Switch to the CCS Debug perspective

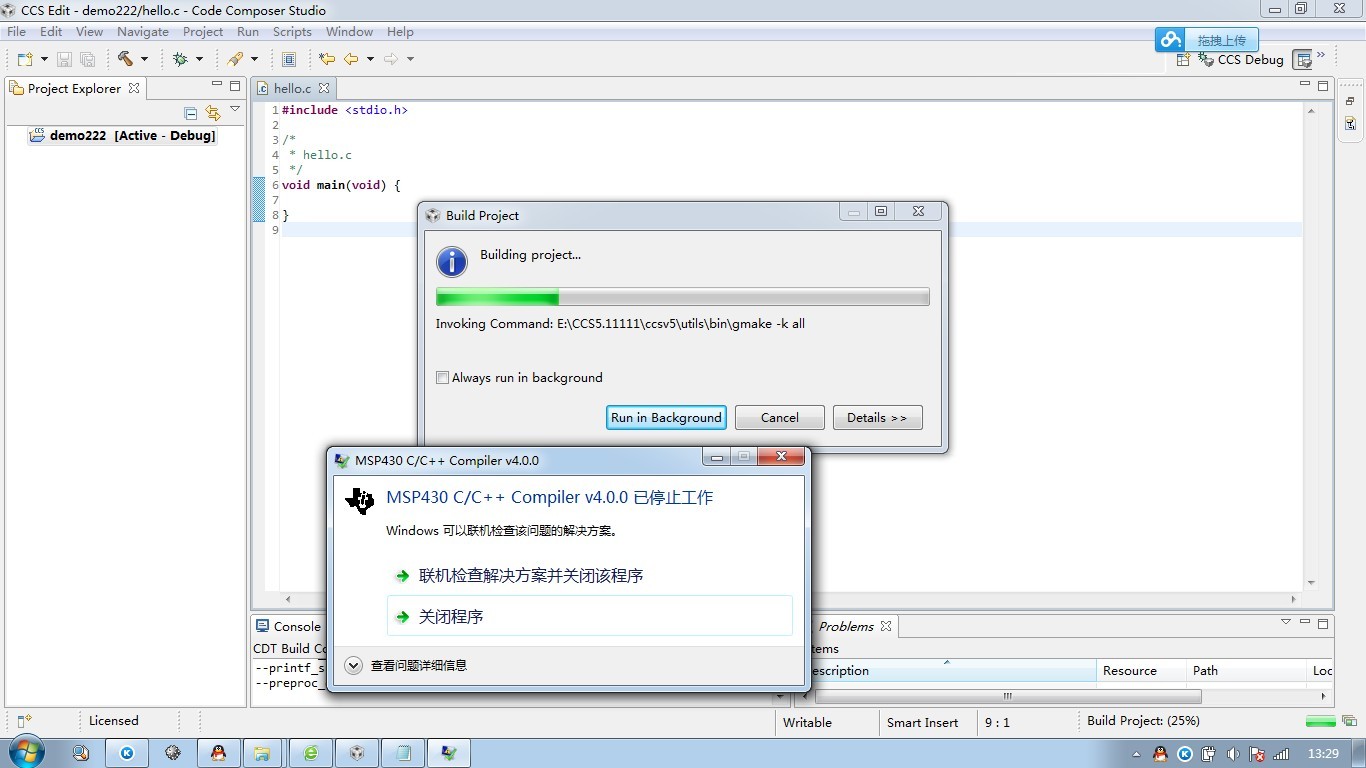[x=1241, y=59]
